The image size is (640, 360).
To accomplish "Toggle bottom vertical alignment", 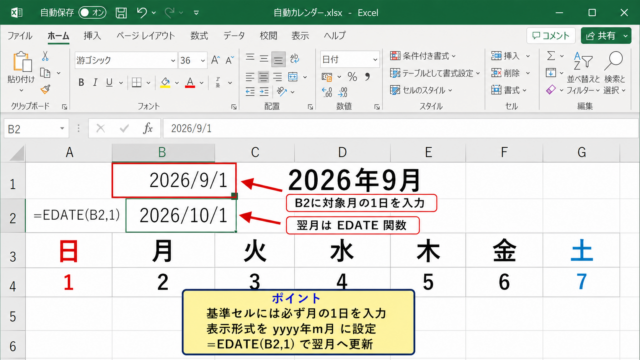I will [x=278, y=60].
